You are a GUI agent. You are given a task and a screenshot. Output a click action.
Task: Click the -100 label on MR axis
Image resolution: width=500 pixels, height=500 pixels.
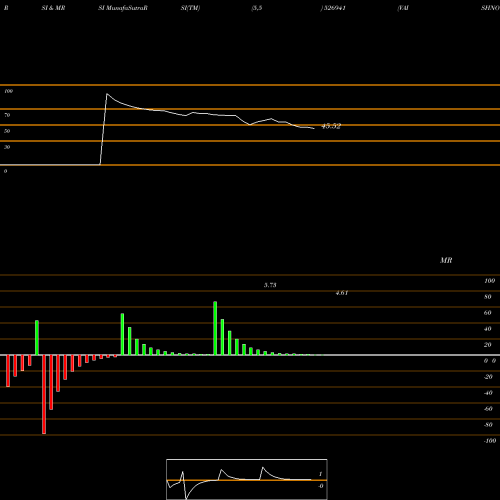490,441
